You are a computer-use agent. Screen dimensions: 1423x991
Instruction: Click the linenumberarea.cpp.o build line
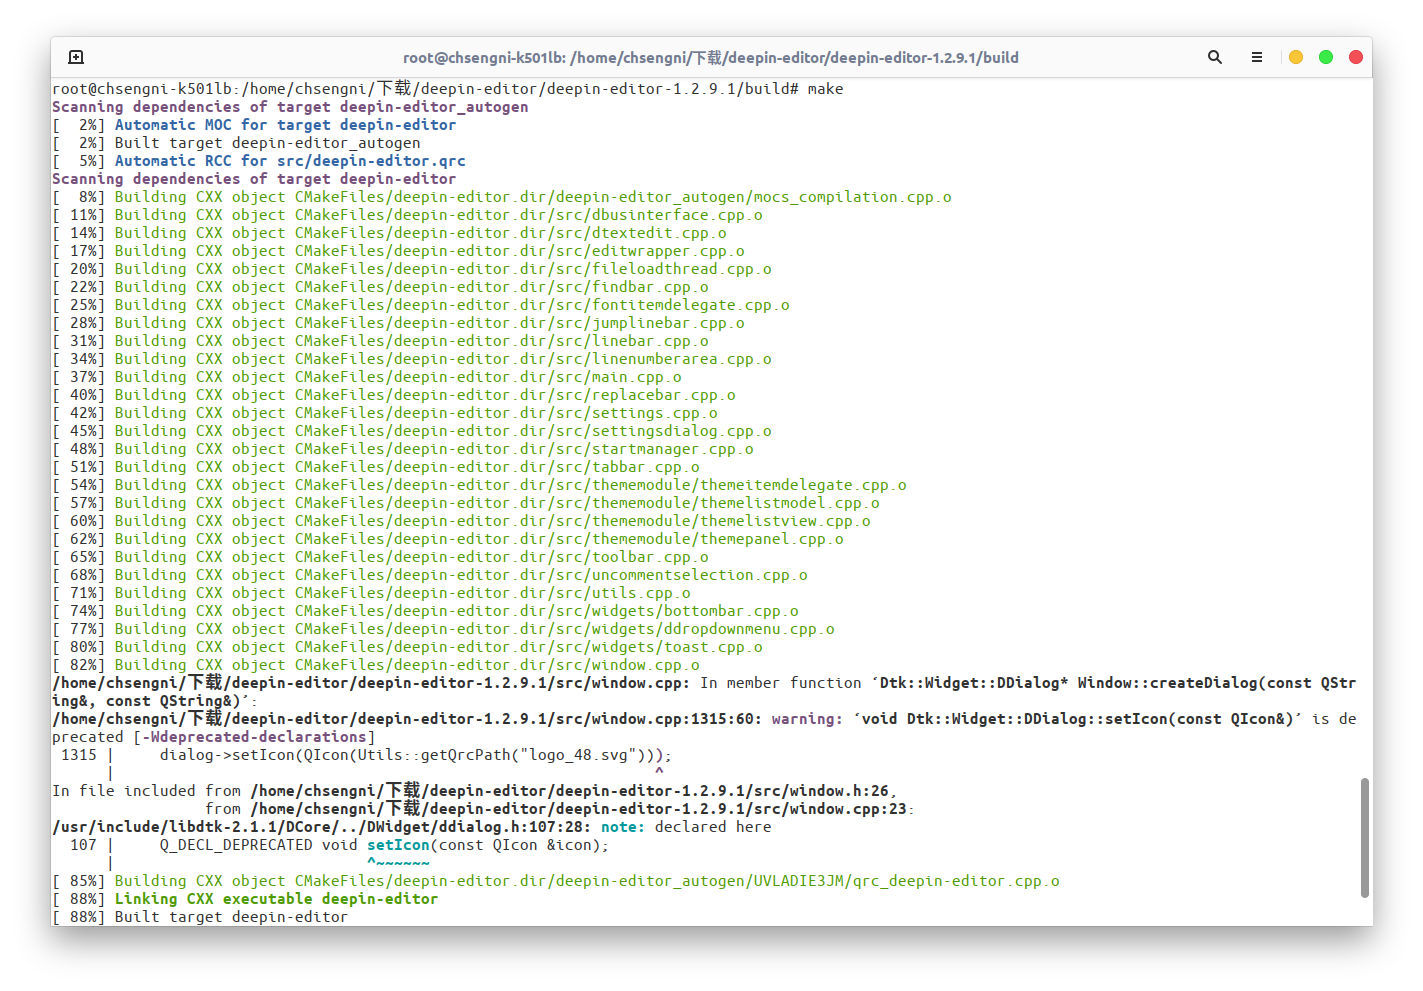412,359
